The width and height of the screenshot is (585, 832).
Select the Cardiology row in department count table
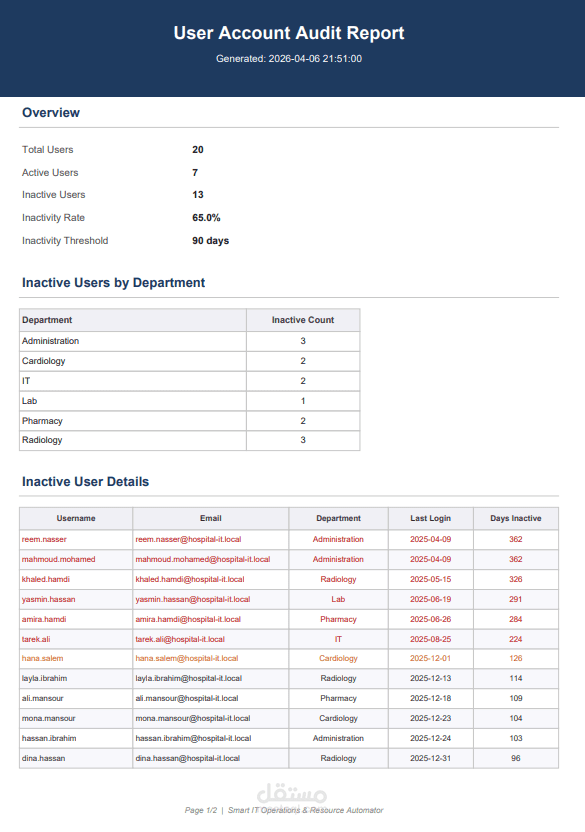[190, 361]
